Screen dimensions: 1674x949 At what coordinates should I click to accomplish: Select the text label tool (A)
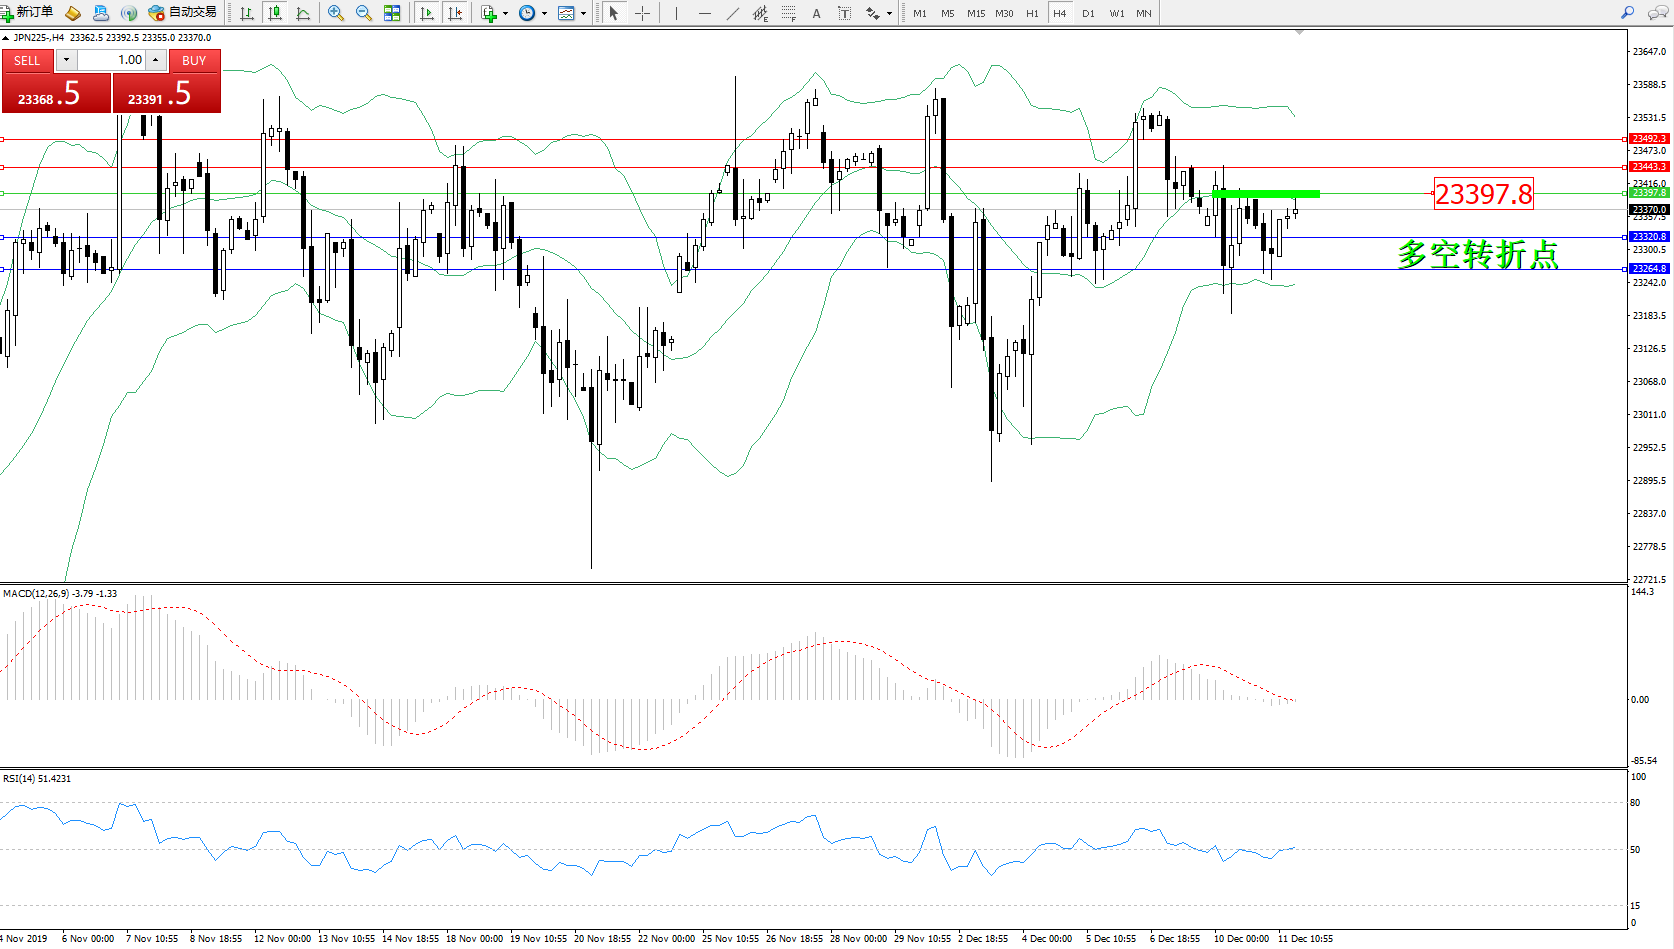click(816, 13)
